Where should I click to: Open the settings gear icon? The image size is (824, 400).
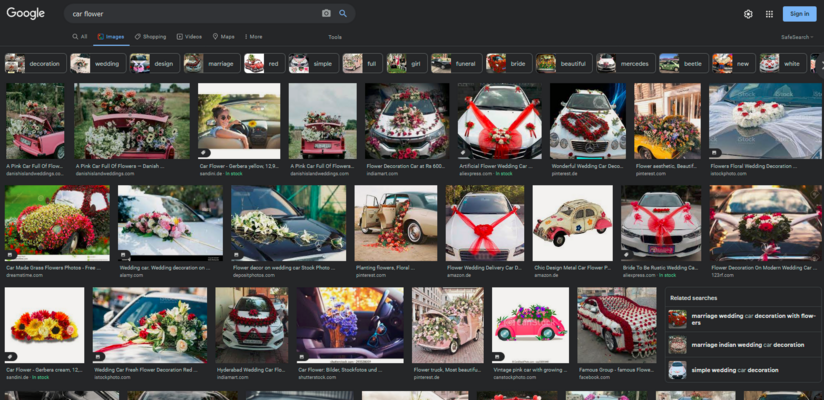(748, 14)
